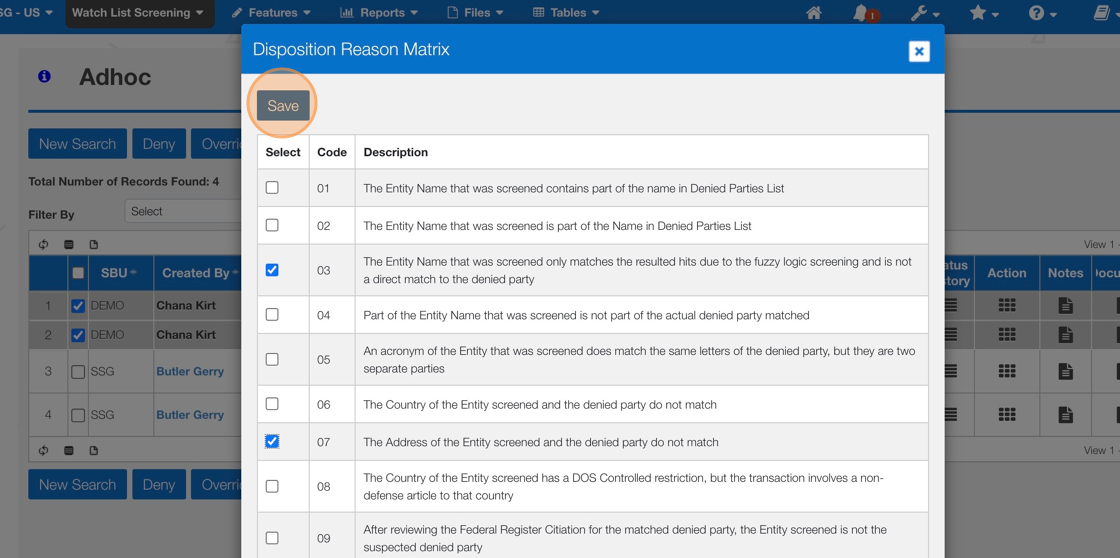Viewport: 1120px width, 558px height.
Task: Select the code 06 country mismatch description
Action: (539, 404)
